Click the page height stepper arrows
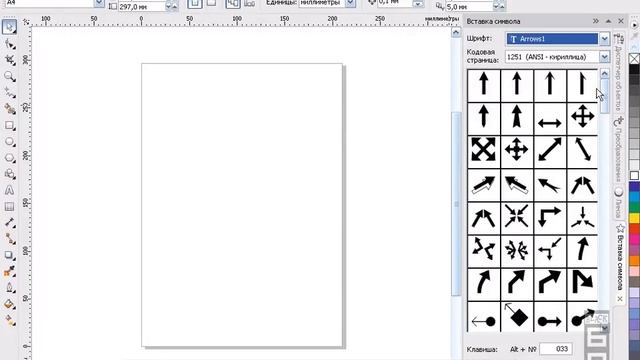Screen dimensions: 640x360 click(172, 7)
